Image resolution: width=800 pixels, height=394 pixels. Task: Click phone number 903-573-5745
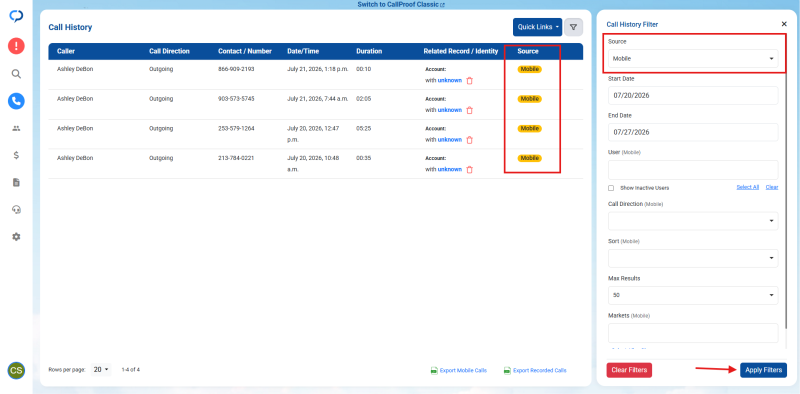(x=236, y=98)
